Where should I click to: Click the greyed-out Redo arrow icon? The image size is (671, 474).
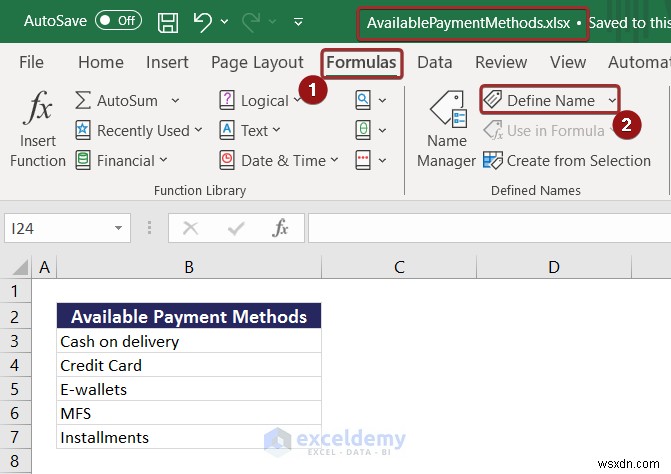(252, 22)
